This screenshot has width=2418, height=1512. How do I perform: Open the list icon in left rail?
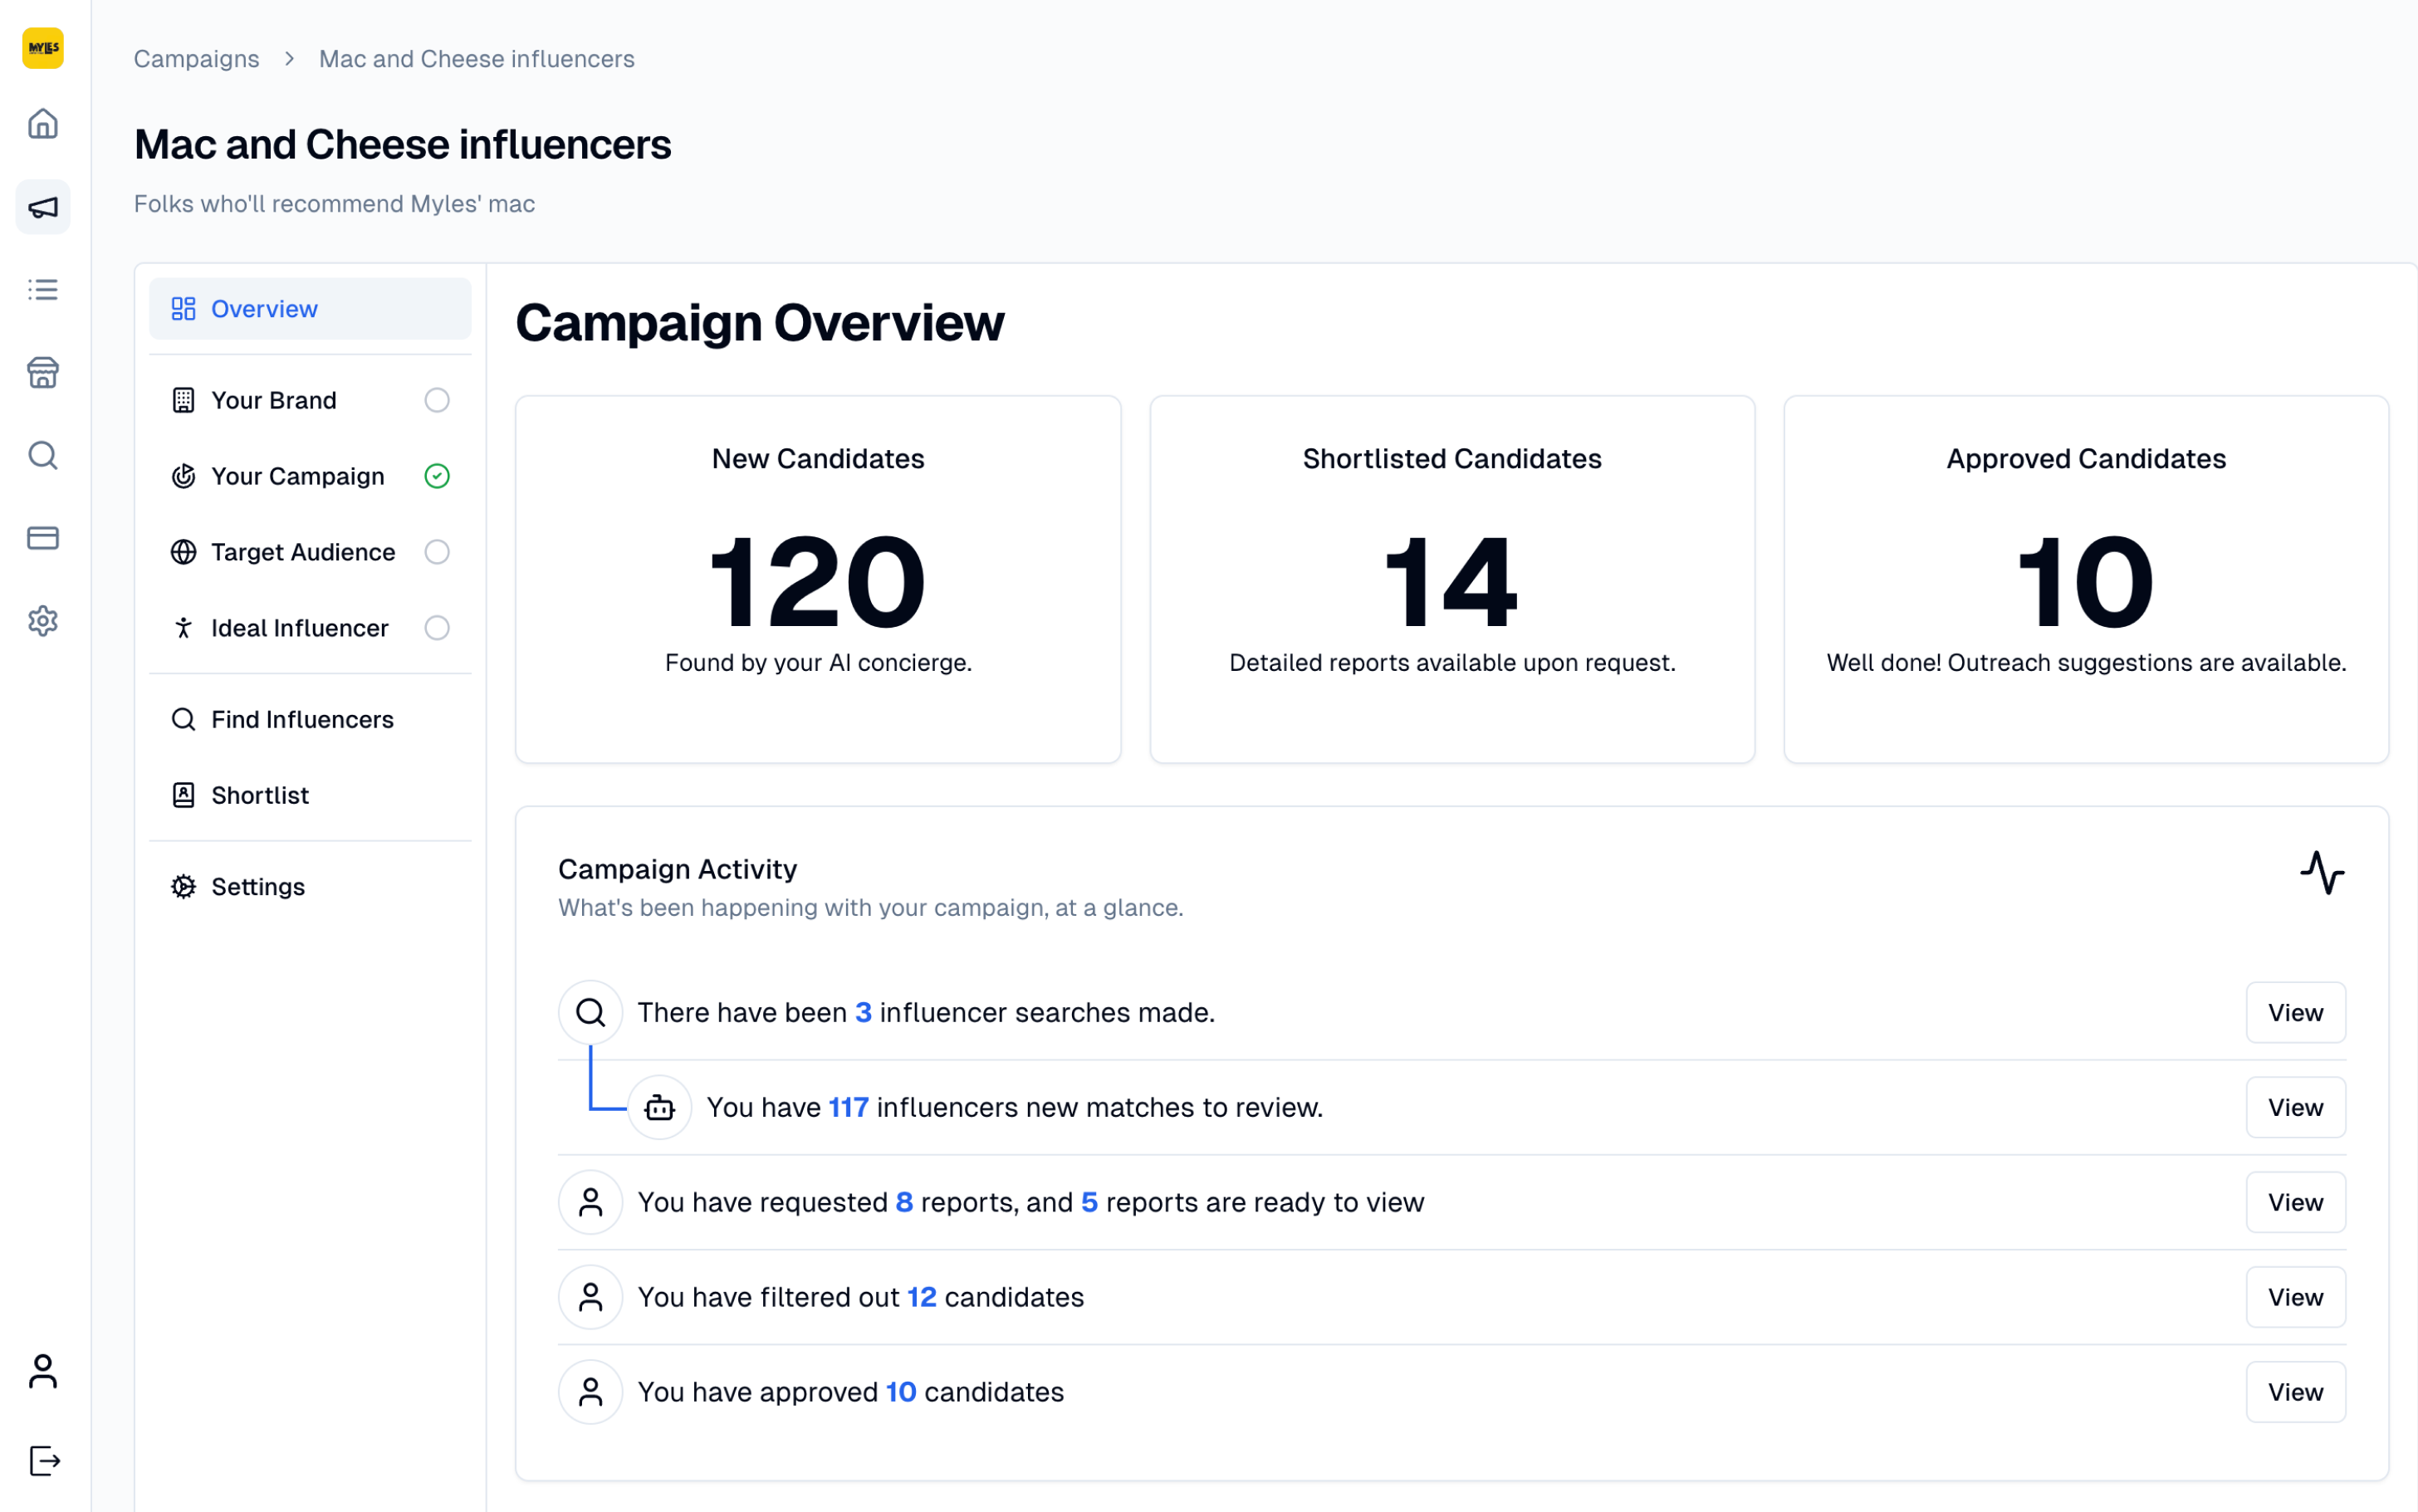click(x=43, y=290)
